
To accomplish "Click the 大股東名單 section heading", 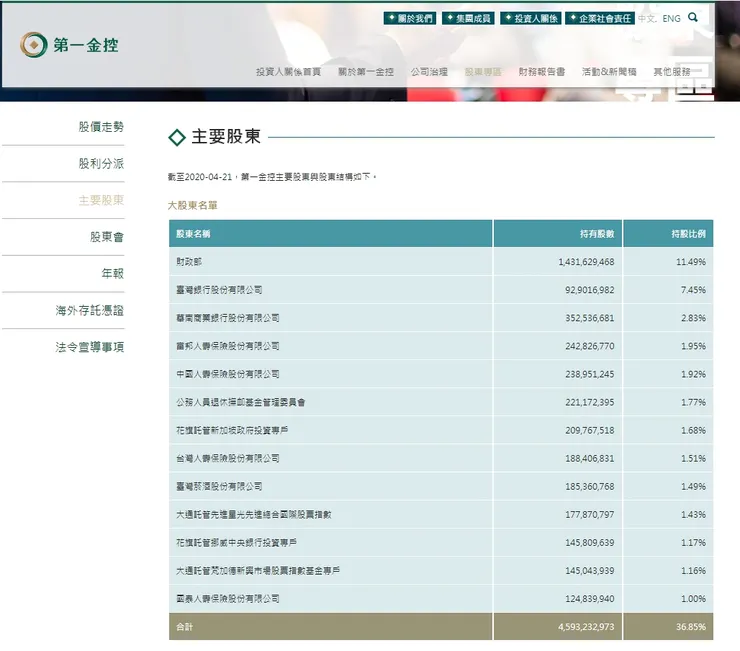I will 193,205.
